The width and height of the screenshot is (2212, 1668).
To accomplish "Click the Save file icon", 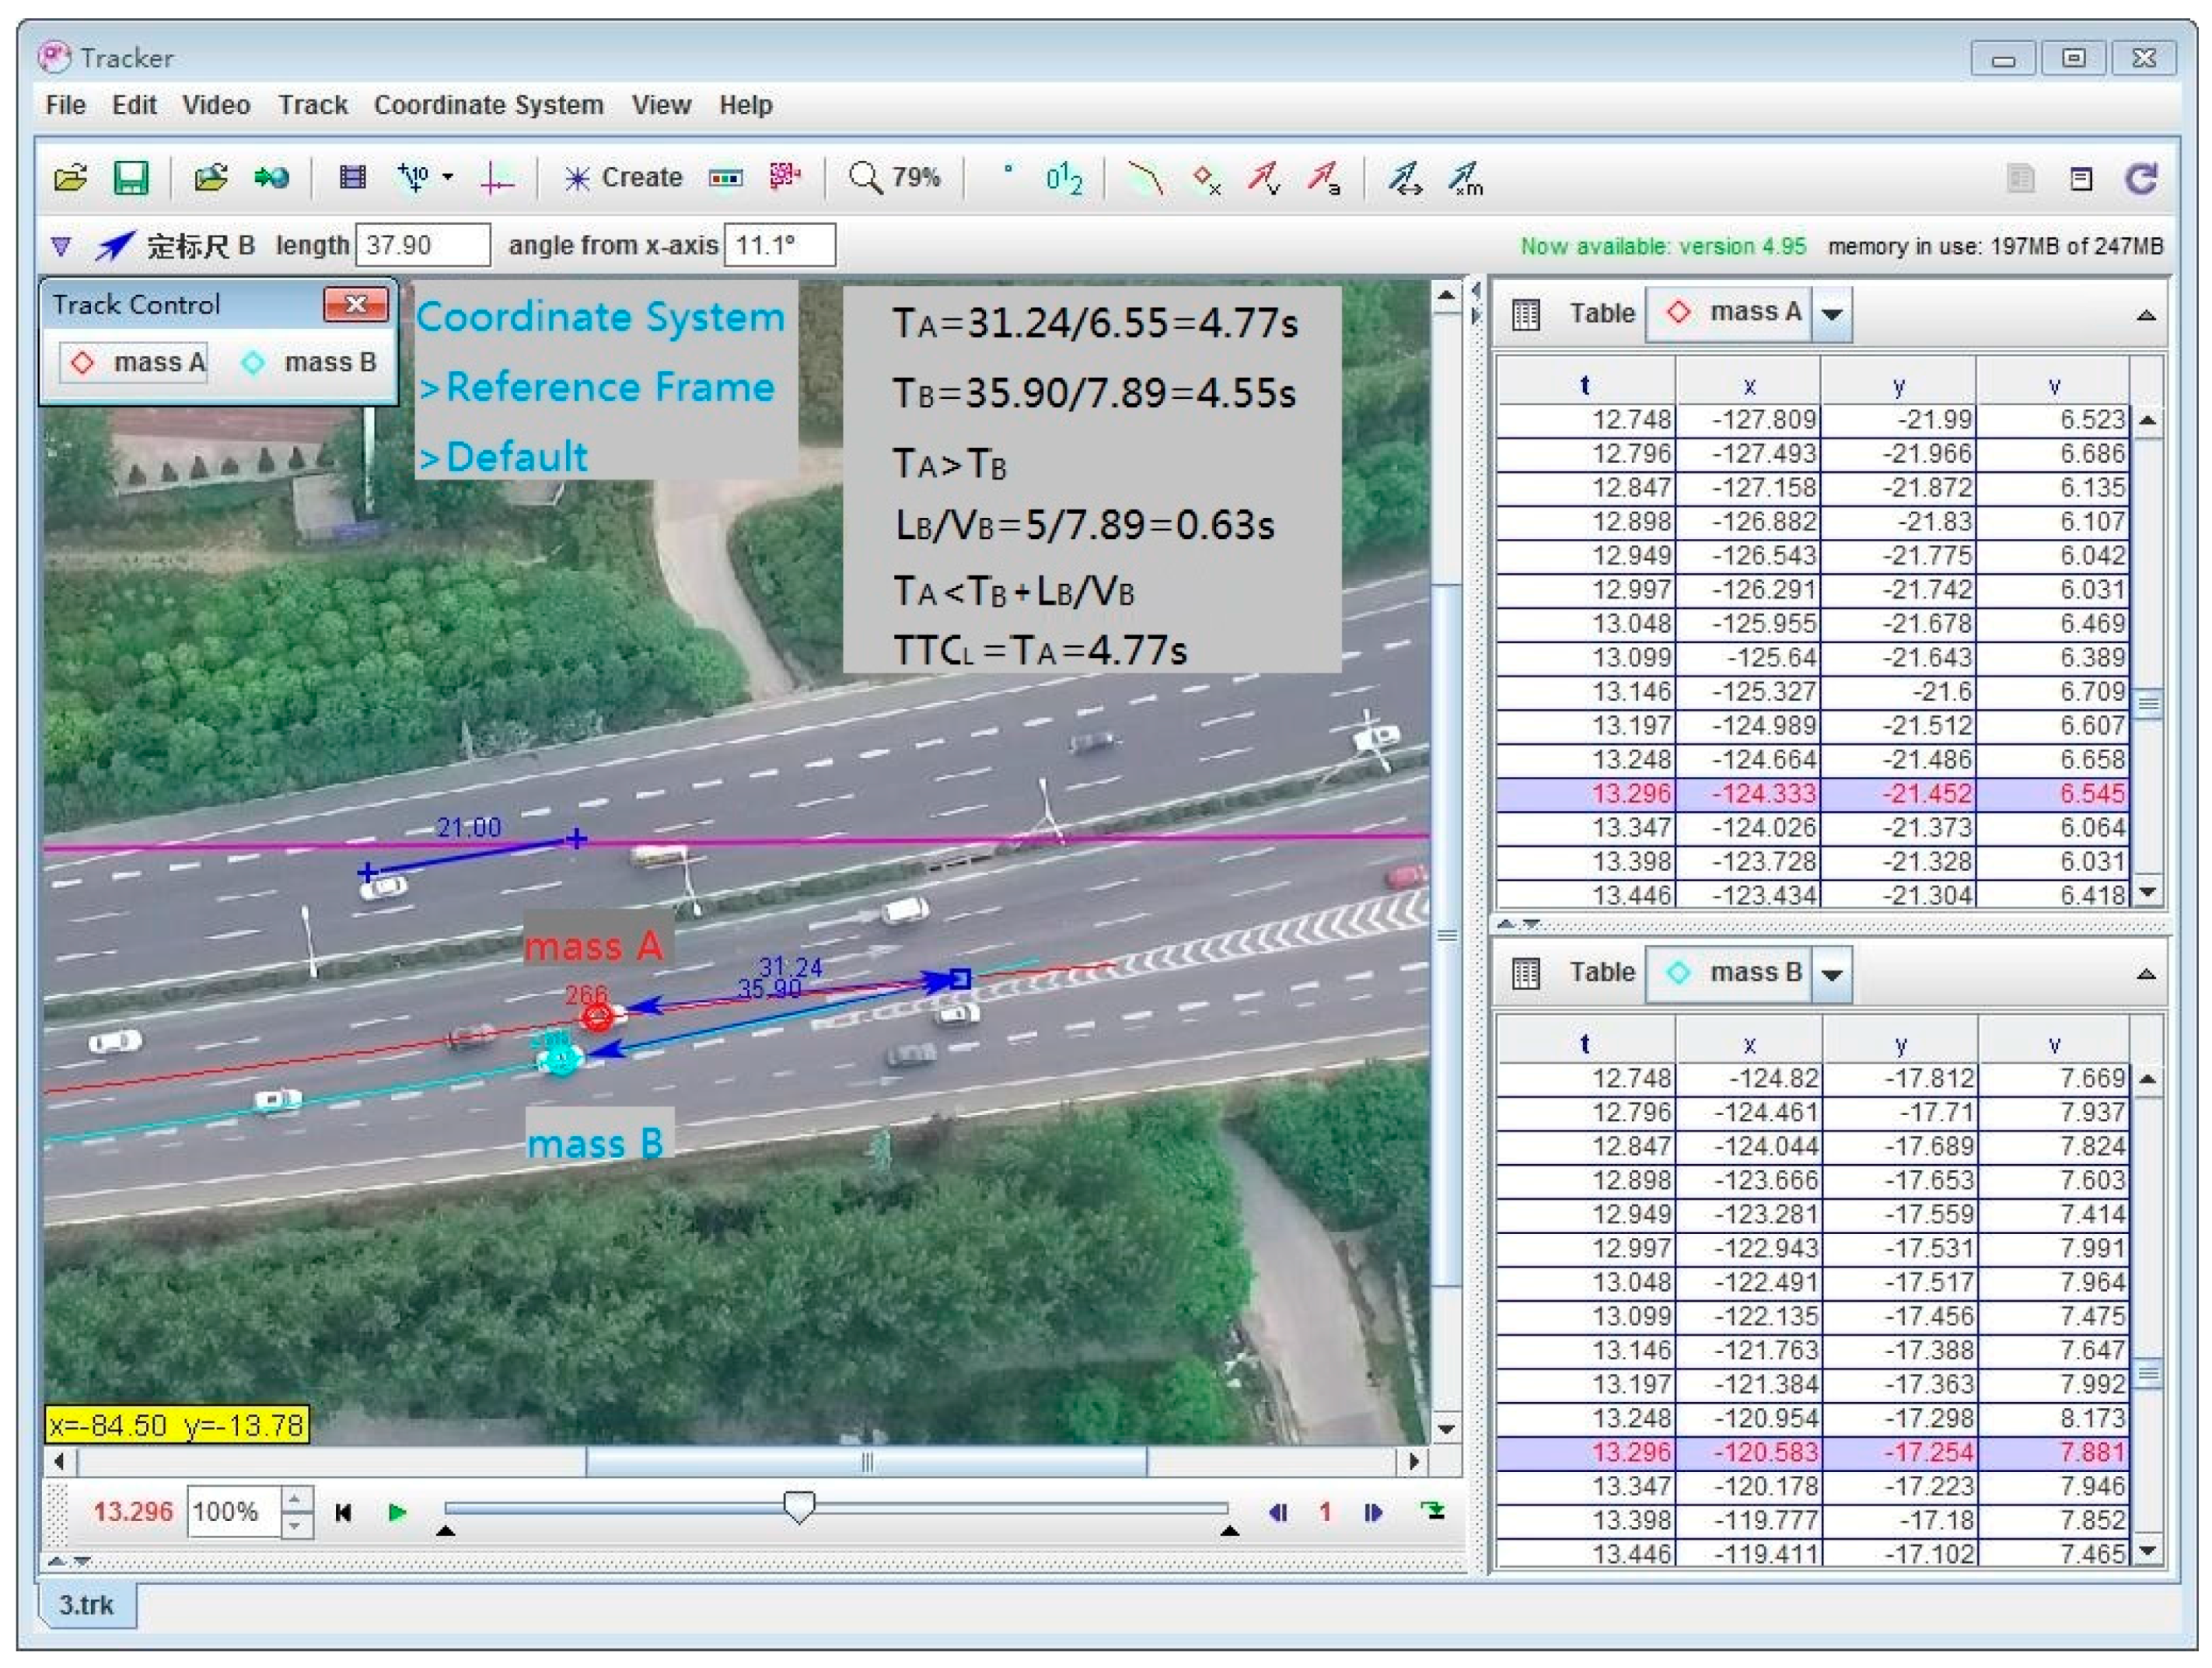I will (x=131, y=178).
